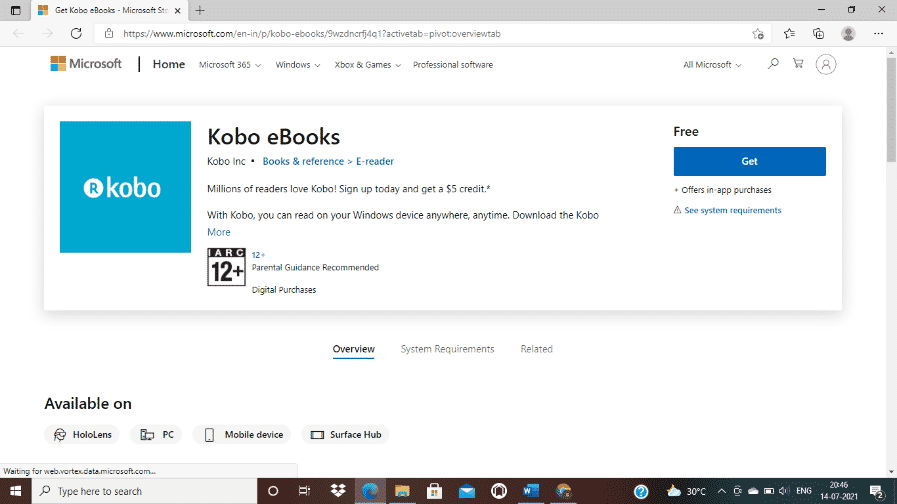Click the IARC 12+ rating badge
This screenshot has width=897, height=504.
click(x=226, y=267)
